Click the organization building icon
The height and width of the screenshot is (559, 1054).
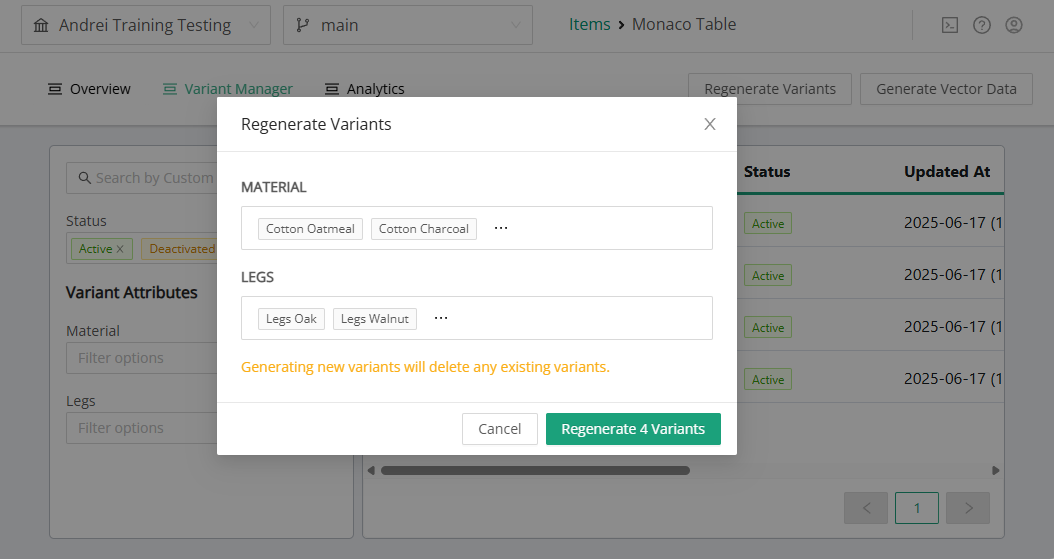pos(41,25)
